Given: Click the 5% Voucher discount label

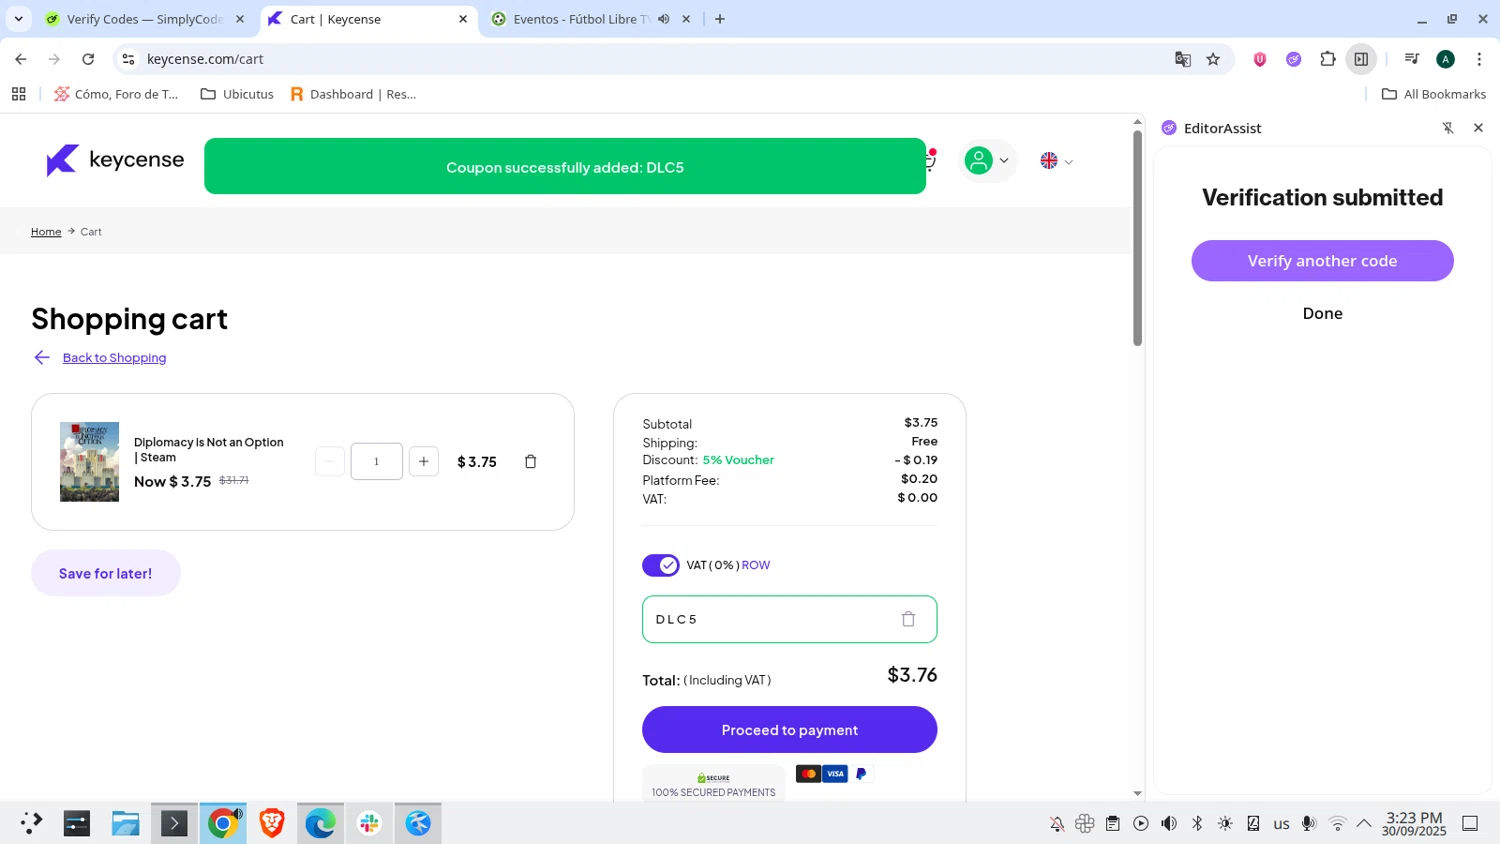Looking at the screenshot, I should pyautogui.click(x=738, y=460).
